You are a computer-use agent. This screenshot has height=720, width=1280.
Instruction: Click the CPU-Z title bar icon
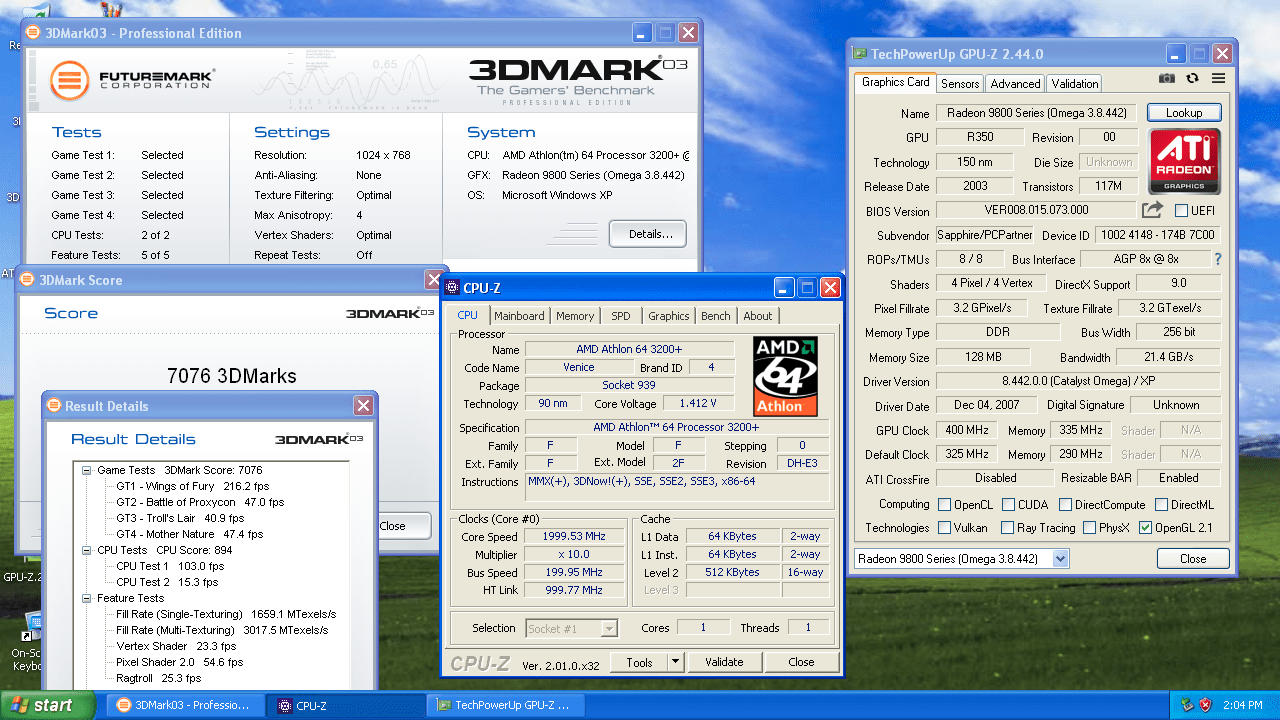point(453,288)
